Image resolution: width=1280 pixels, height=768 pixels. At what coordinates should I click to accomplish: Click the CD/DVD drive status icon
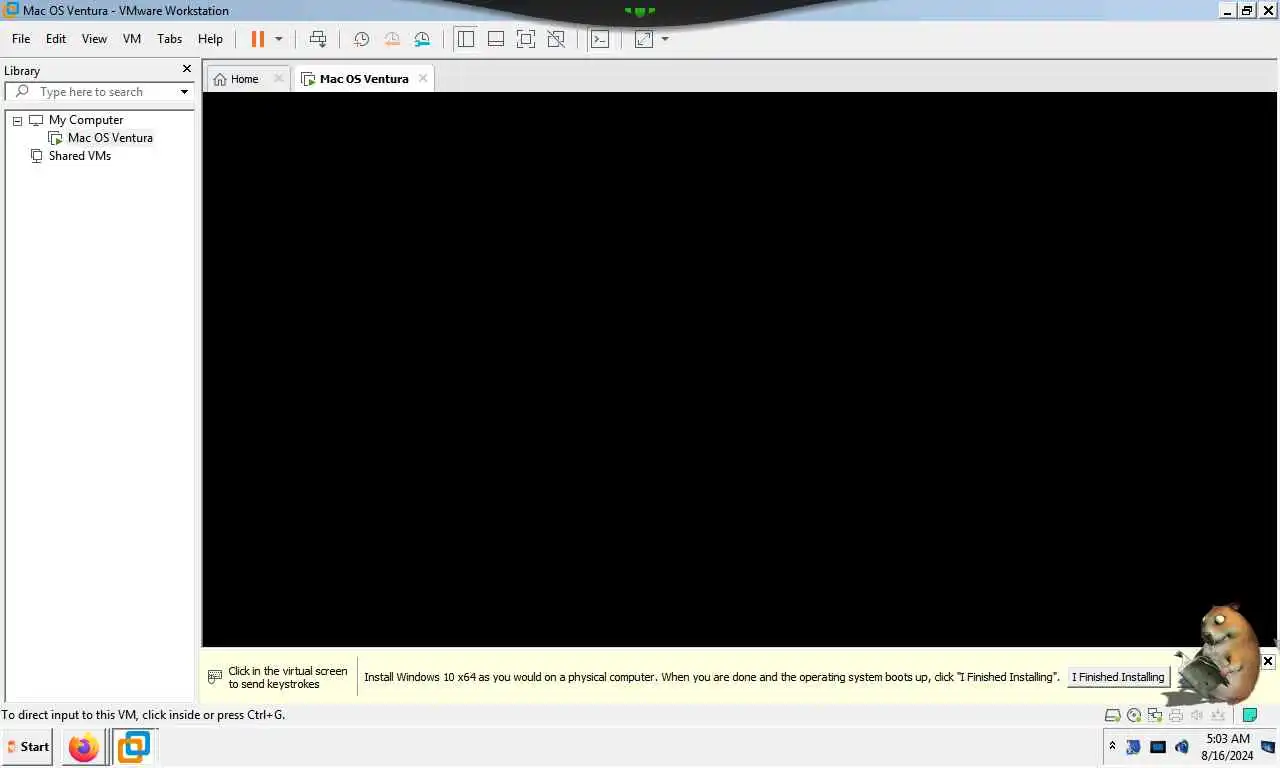pos(1134,715)
